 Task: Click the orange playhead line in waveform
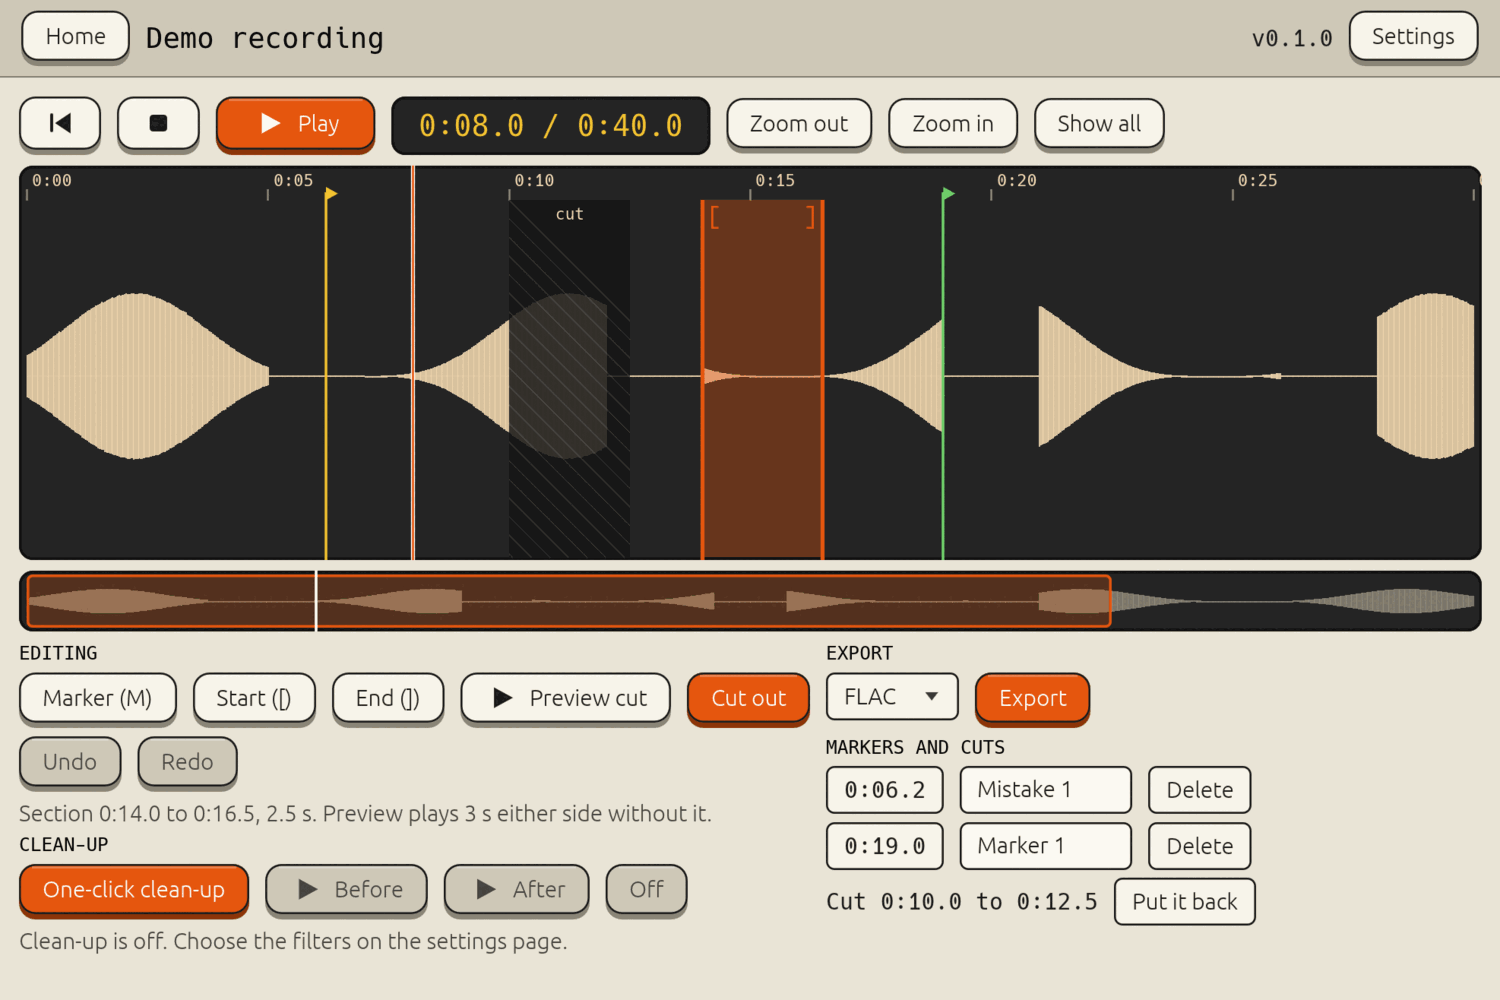pyautogui.click(x=413, y=362)
